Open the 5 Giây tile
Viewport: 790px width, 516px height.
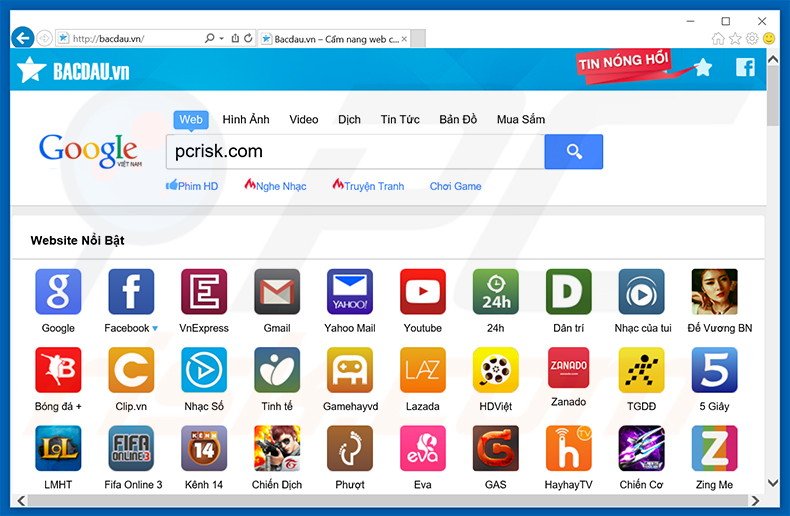pos(714,370)
